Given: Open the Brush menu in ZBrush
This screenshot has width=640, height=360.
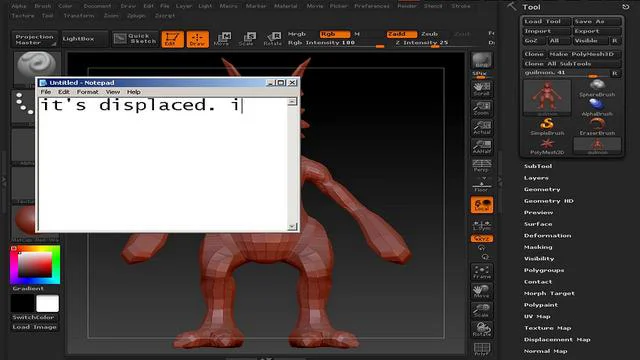Looking at the screenshot, I should 42,6.
